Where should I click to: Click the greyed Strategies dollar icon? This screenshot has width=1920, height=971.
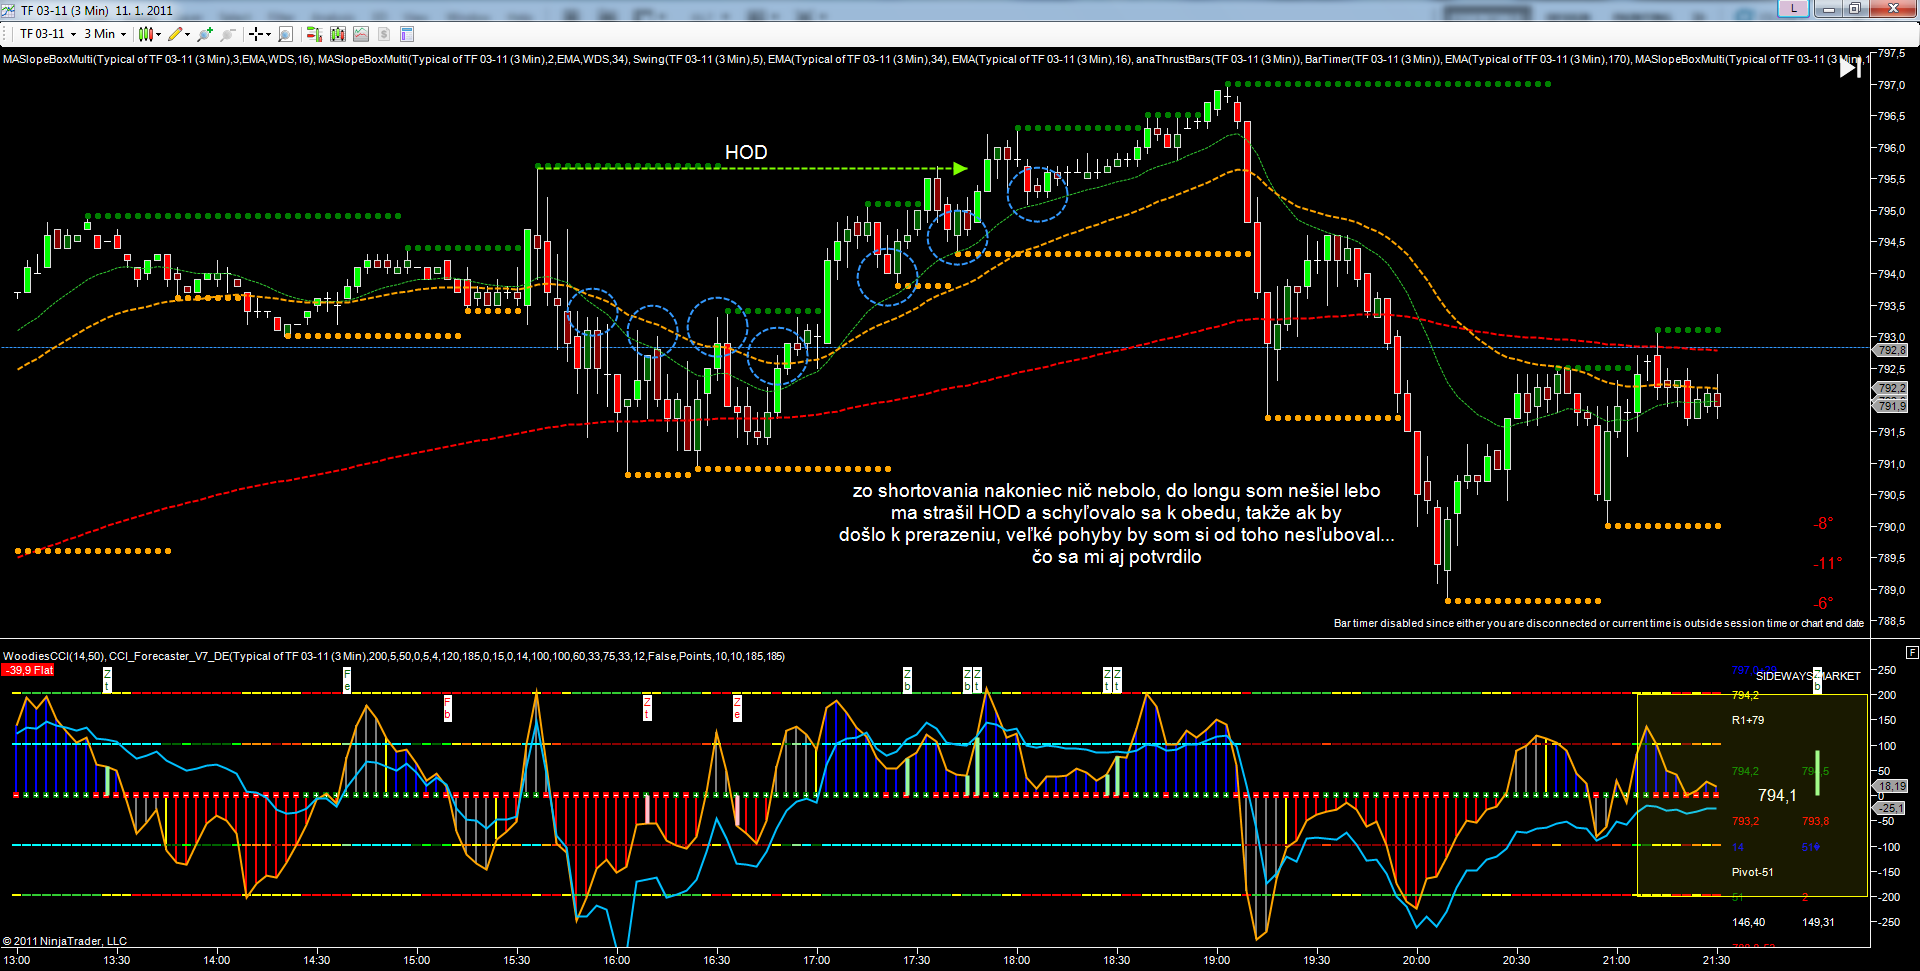[384, 34]
